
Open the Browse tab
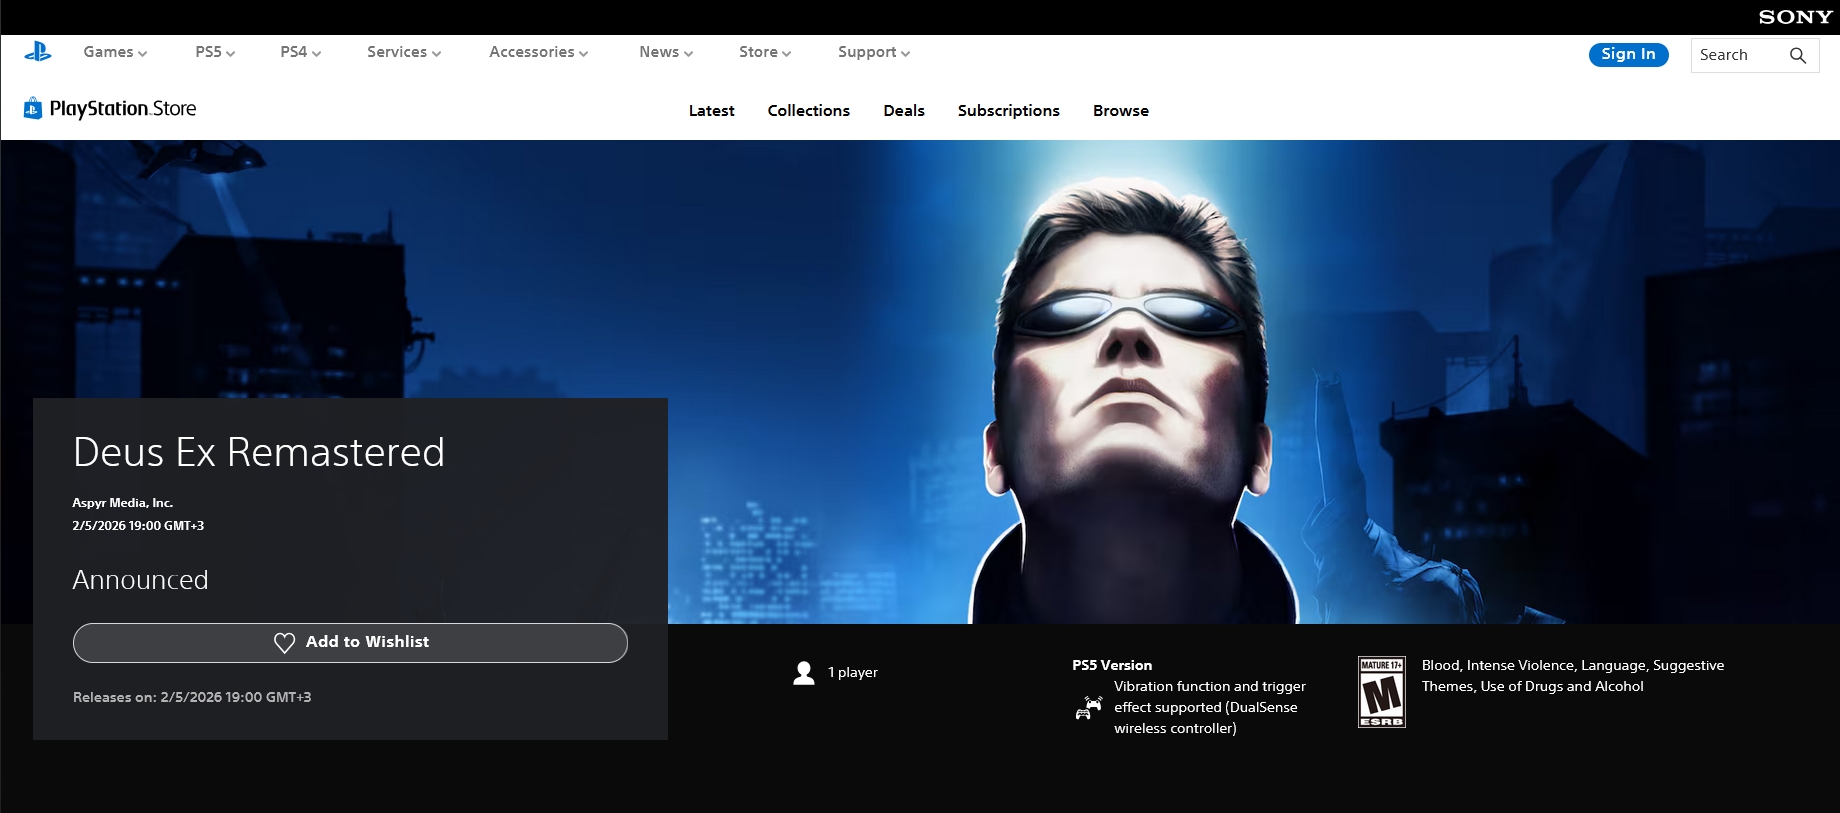pyautogui.click(x=1121, y=111)
